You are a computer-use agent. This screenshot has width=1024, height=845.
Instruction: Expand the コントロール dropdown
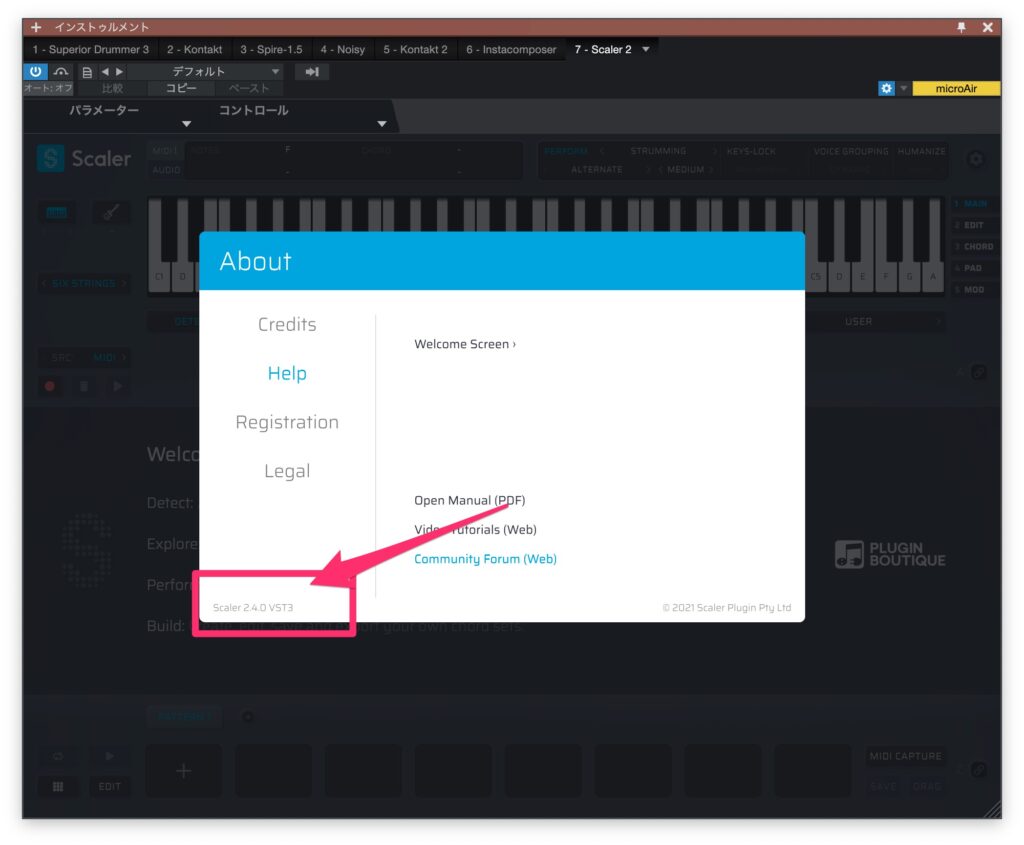pyautogui.click(x=381, y=124)
